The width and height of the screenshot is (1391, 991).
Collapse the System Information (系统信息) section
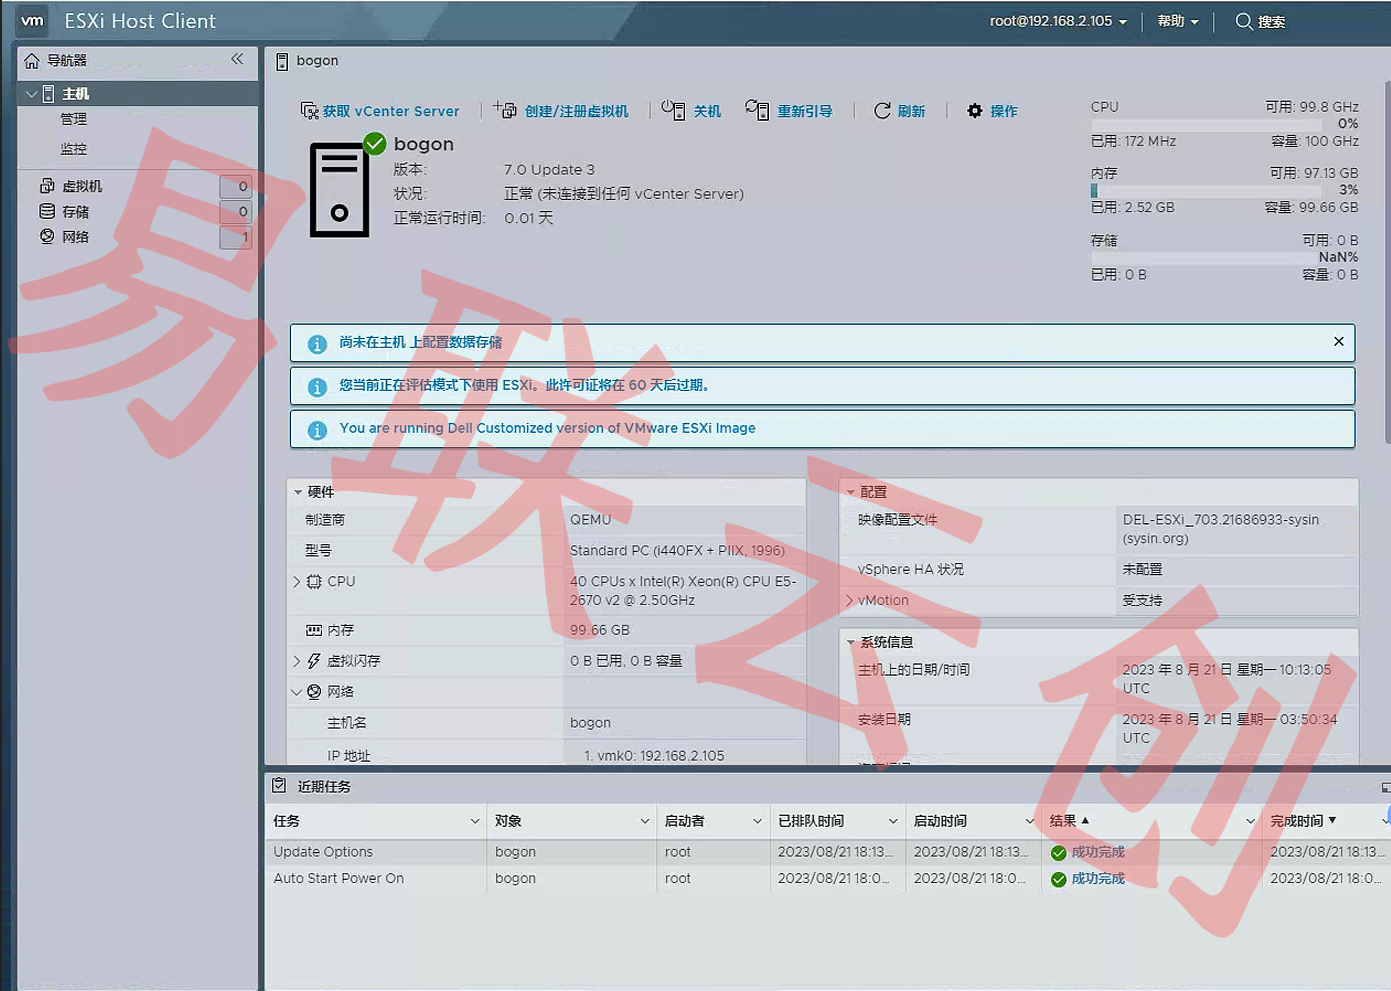[x=851, y=642]
